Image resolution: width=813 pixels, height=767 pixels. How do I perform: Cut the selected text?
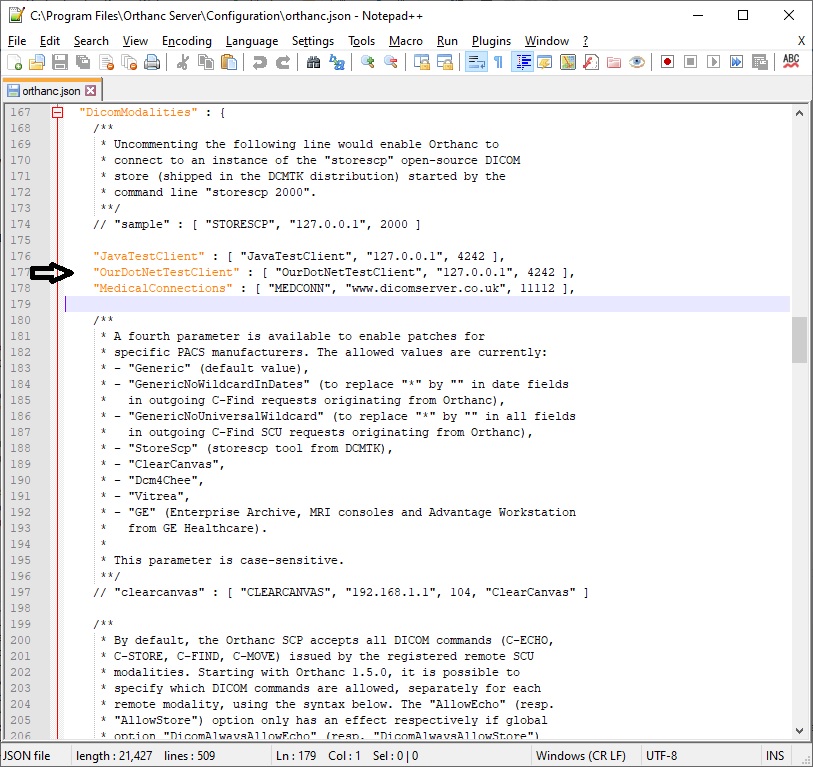click(x=183, y=62)
